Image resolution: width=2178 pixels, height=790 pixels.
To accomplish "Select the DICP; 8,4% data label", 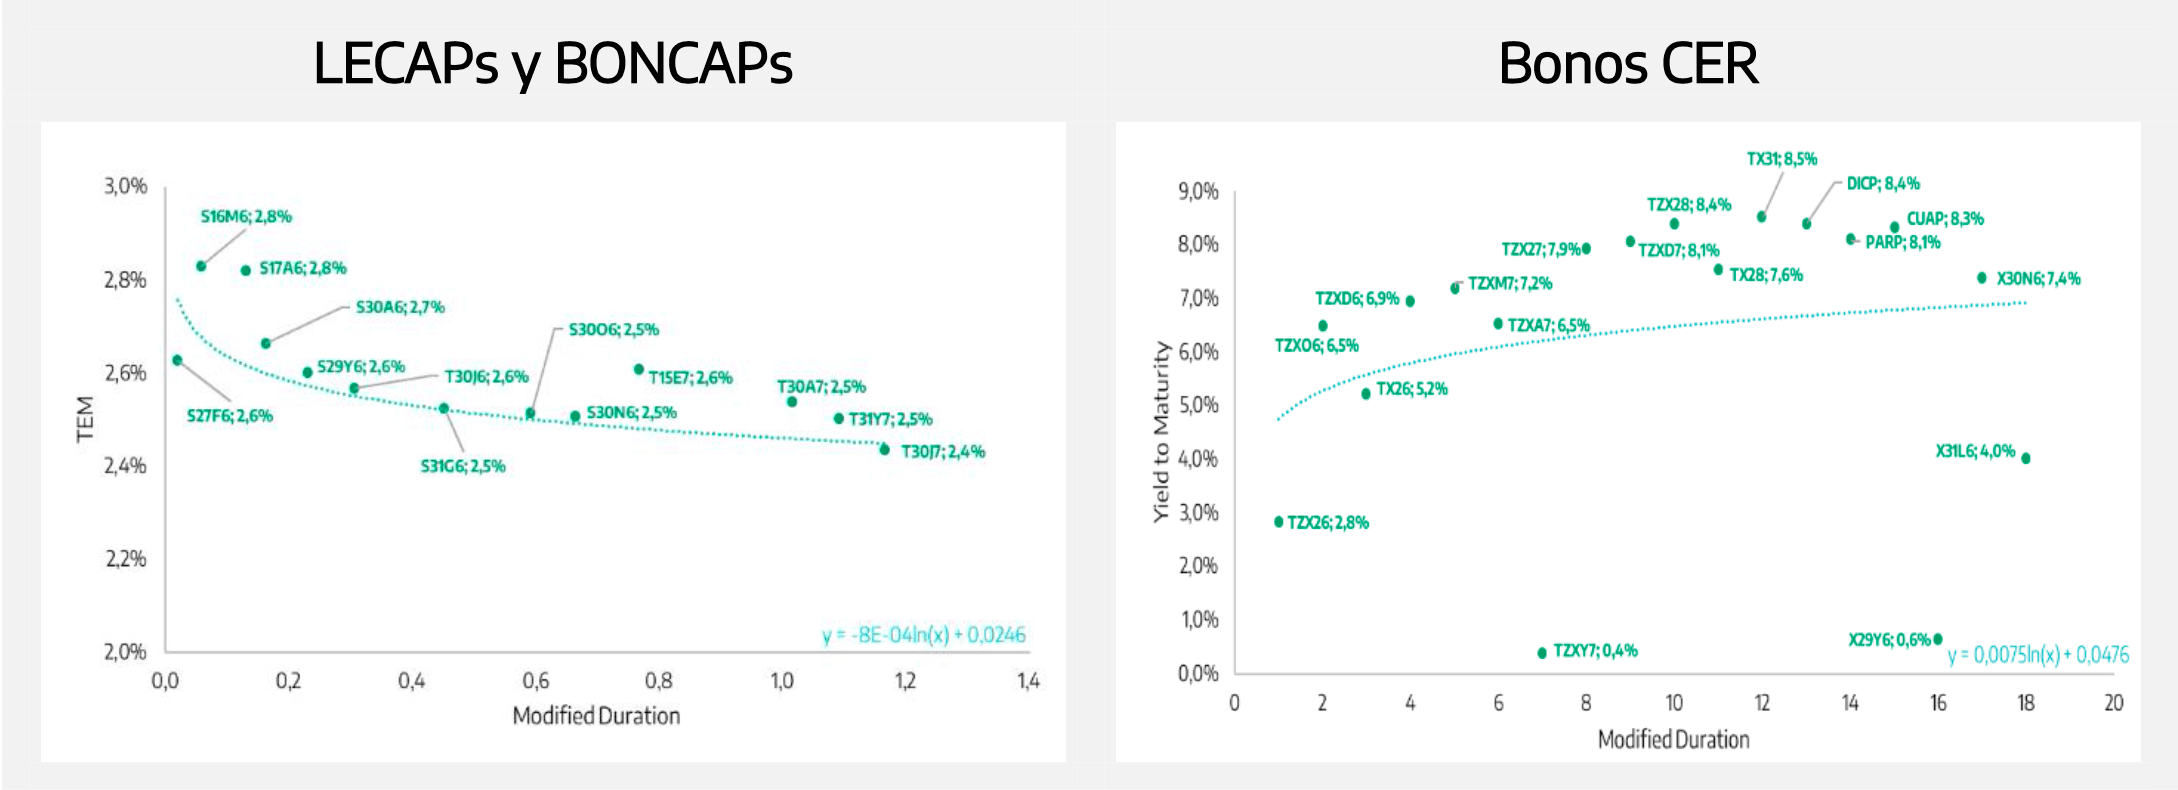I will click(1883, 184).
